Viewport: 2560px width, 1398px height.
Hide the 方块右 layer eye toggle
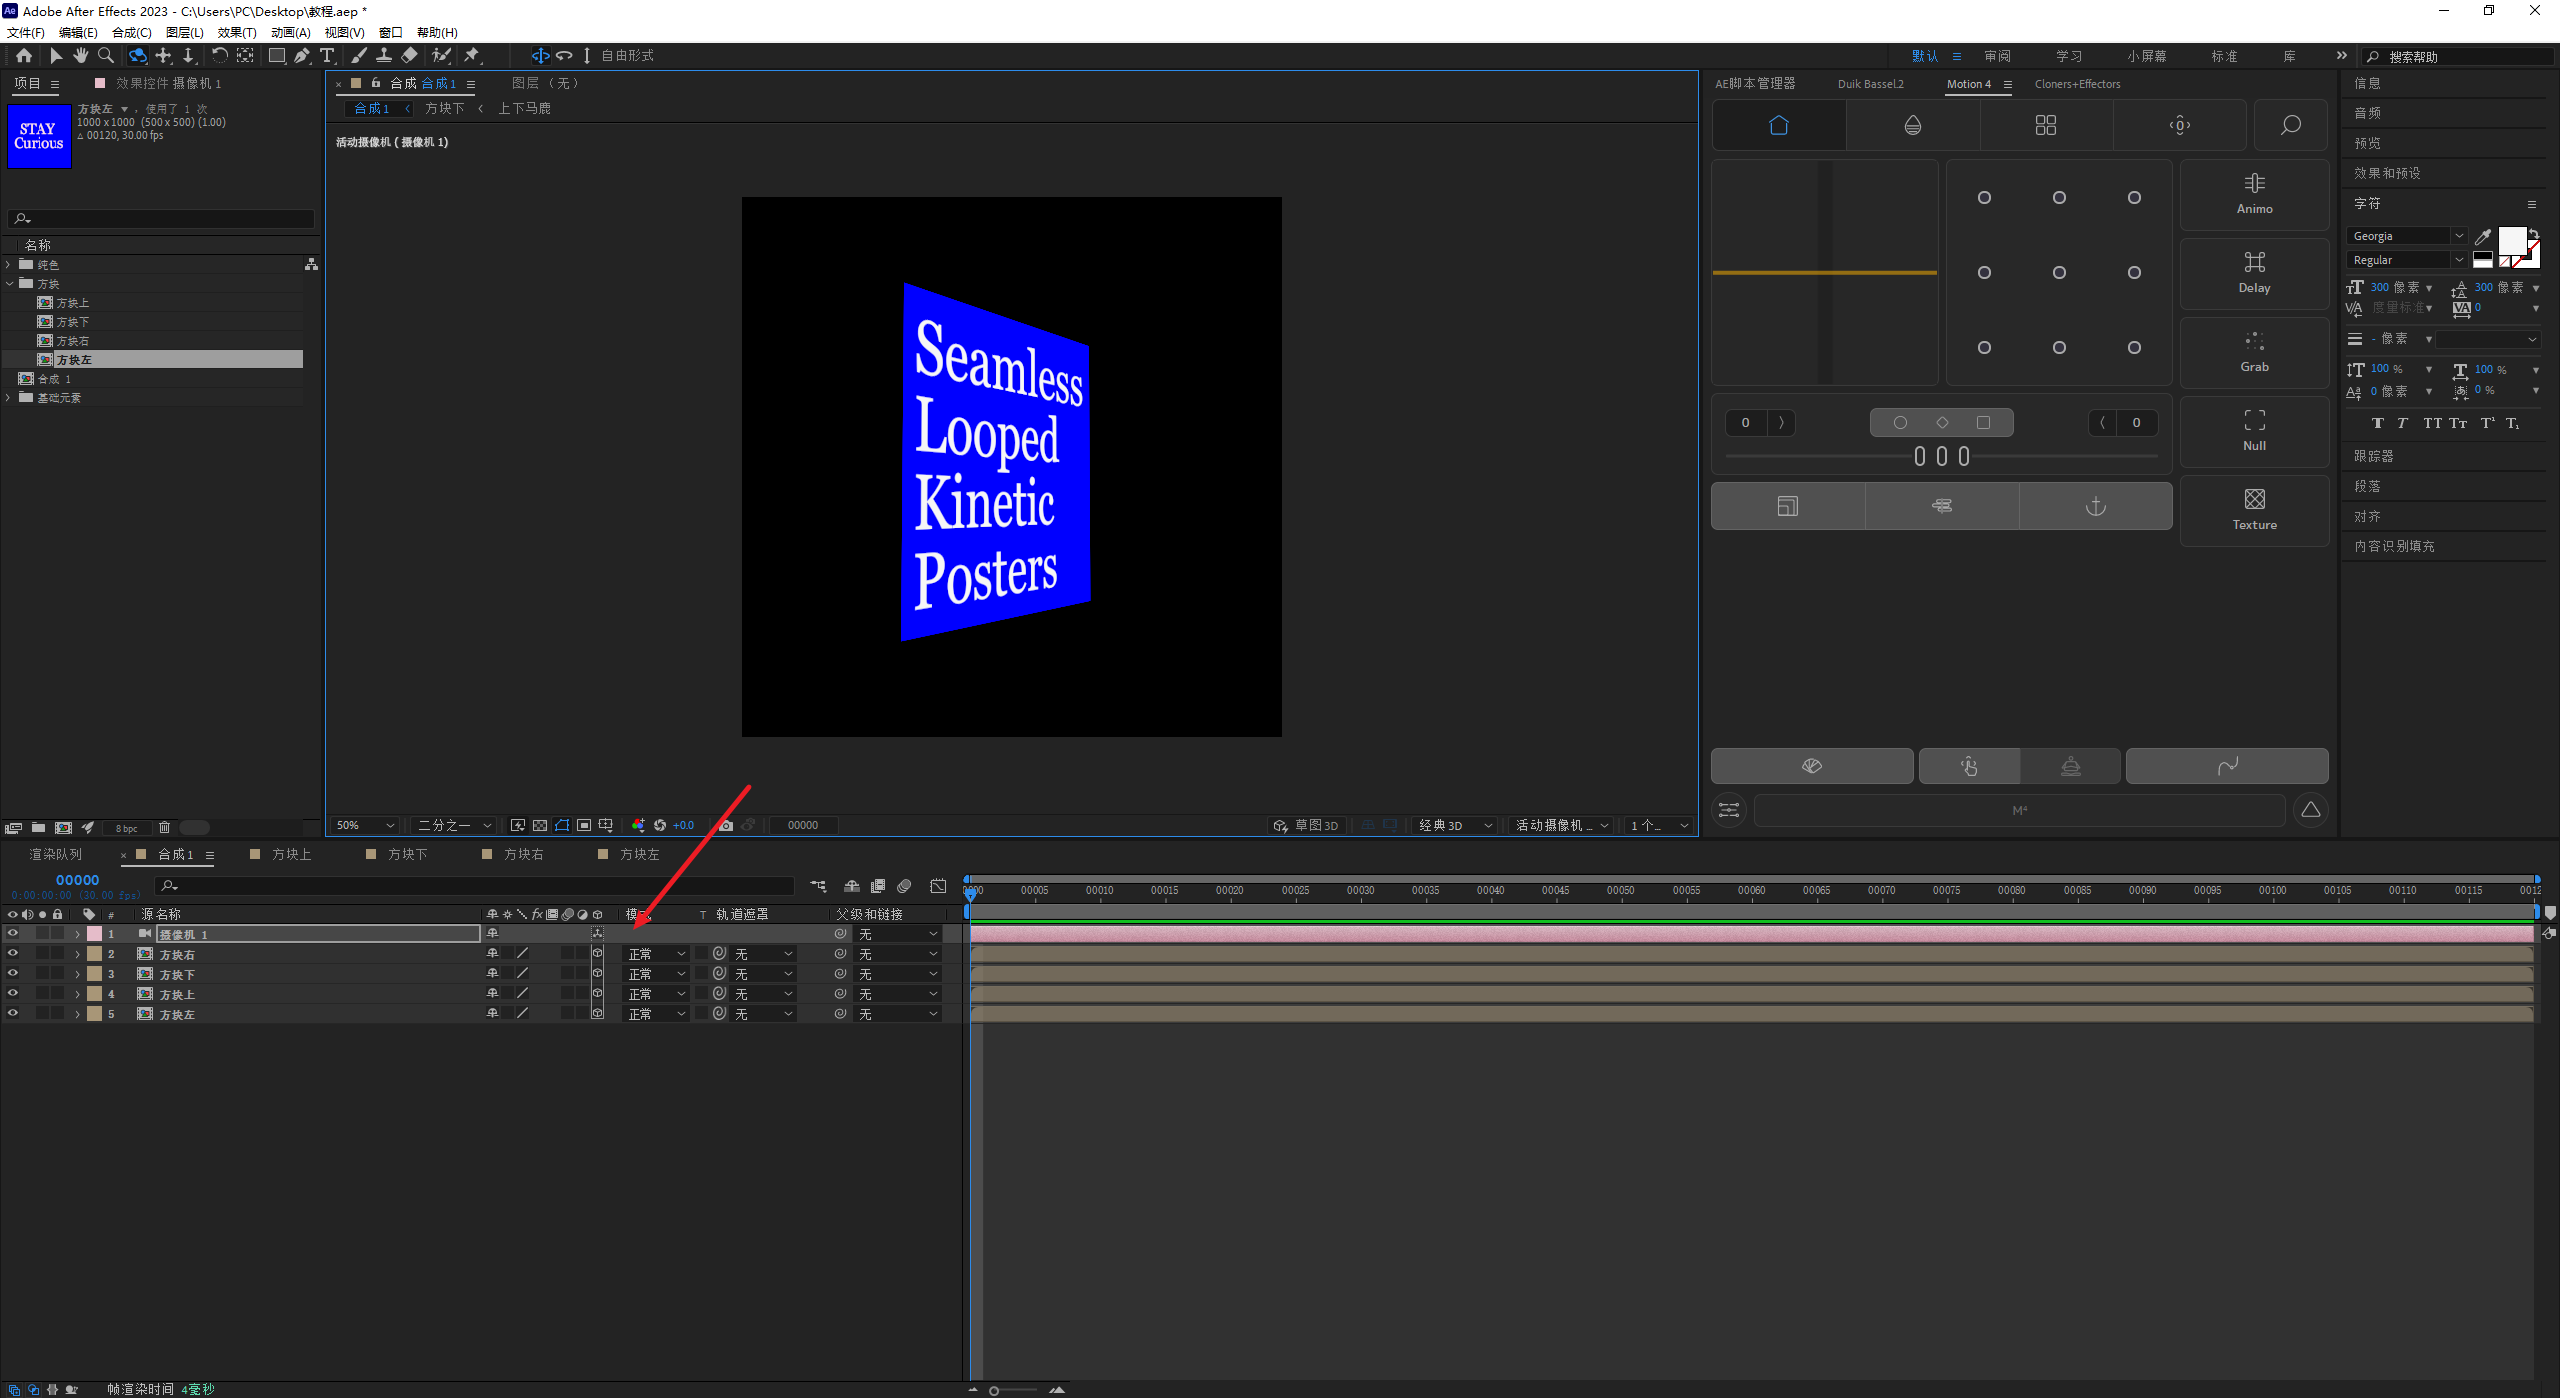click(13, 954)
